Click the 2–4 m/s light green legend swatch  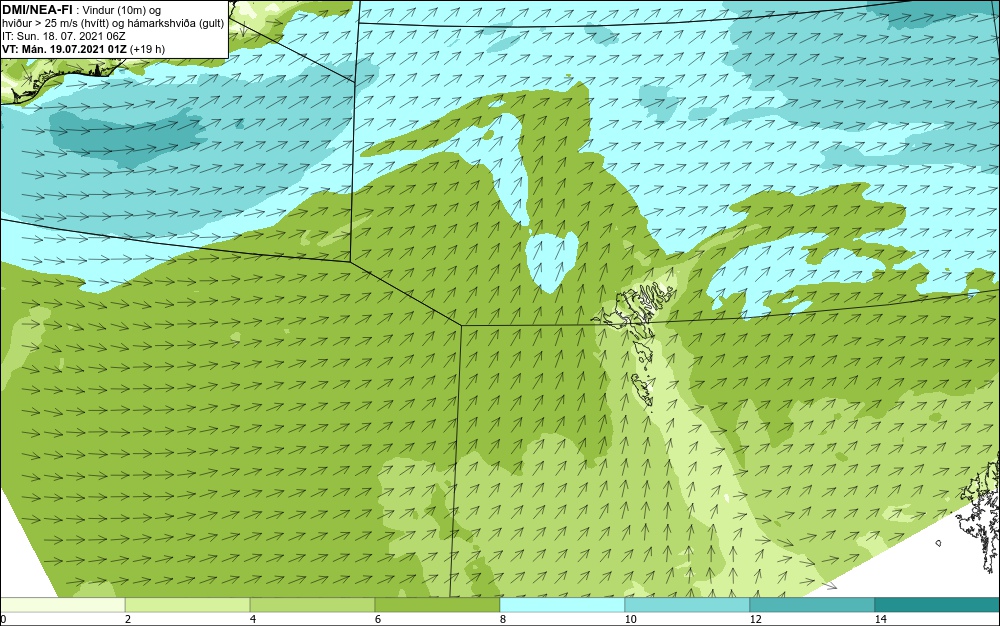pyautogui.click(x=188, y=604)
